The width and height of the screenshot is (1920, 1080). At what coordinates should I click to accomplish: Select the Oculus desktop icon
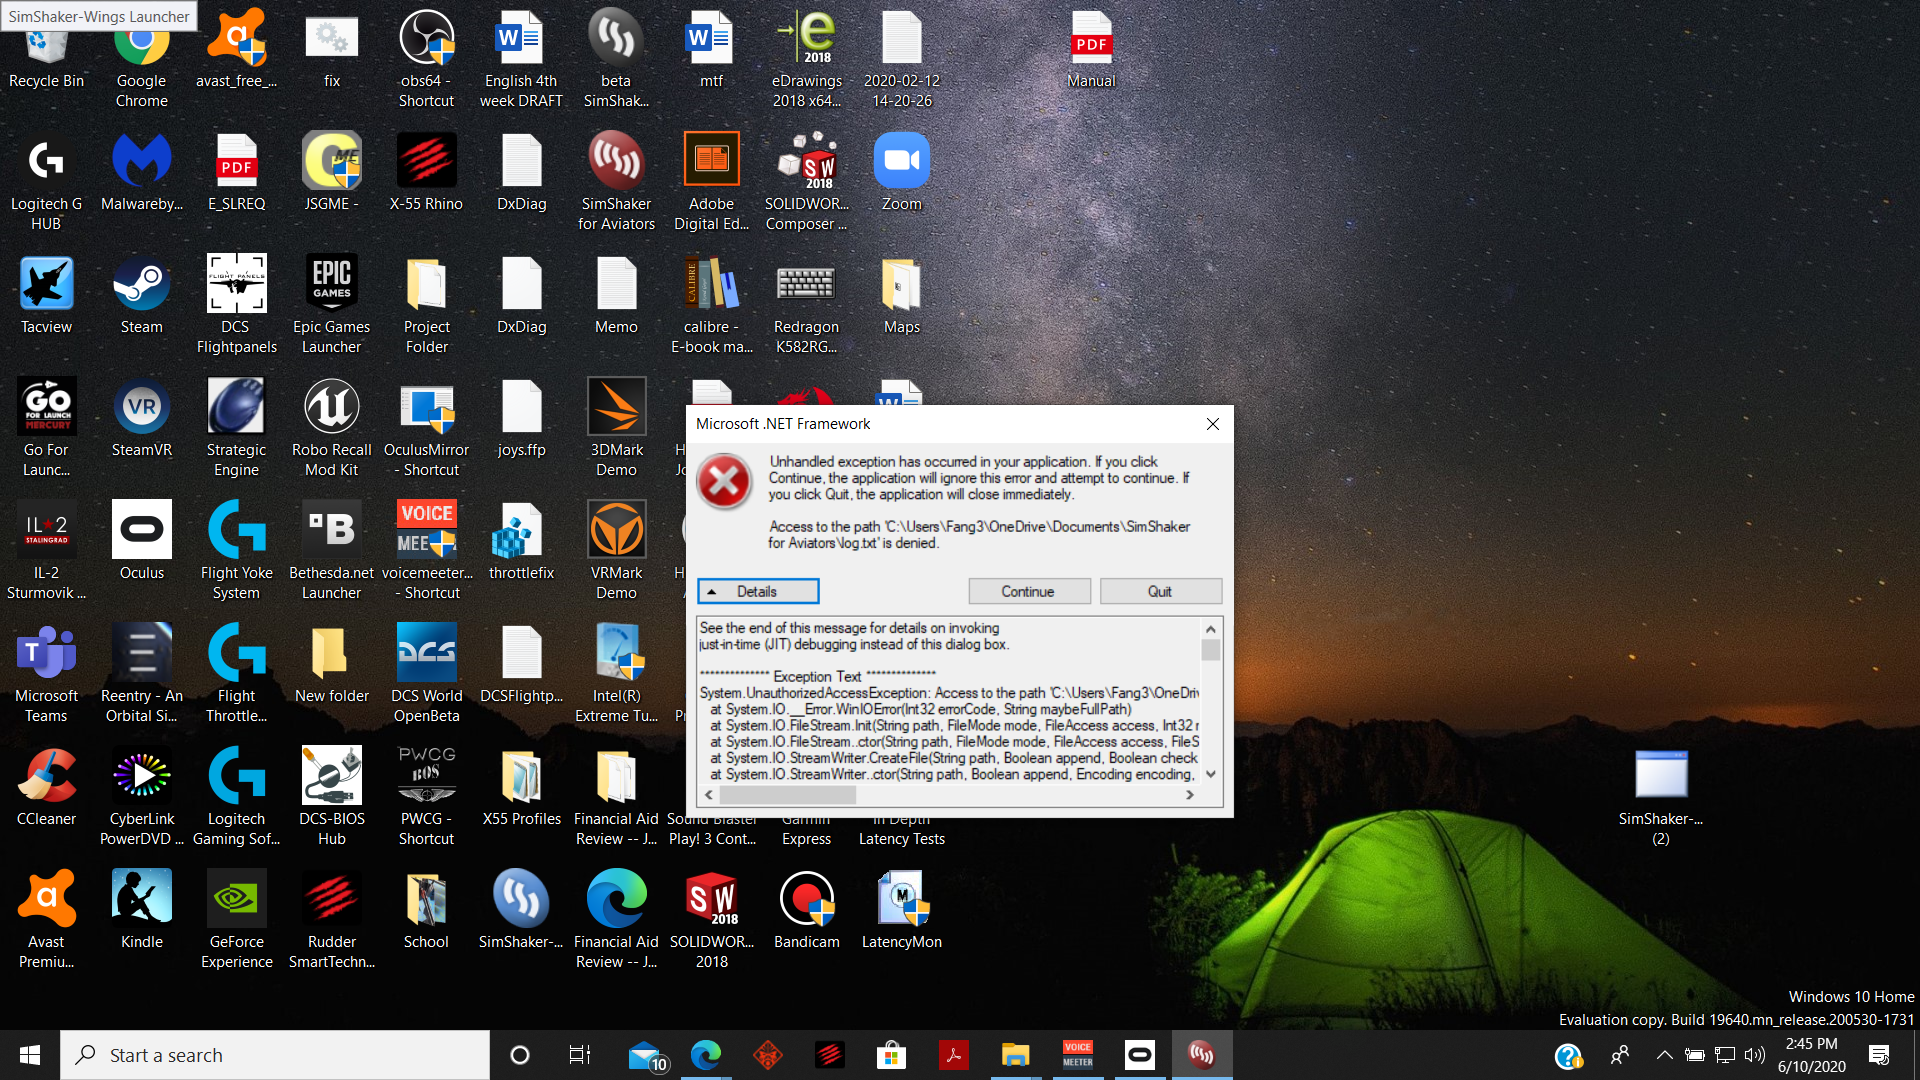click(141, 542)
